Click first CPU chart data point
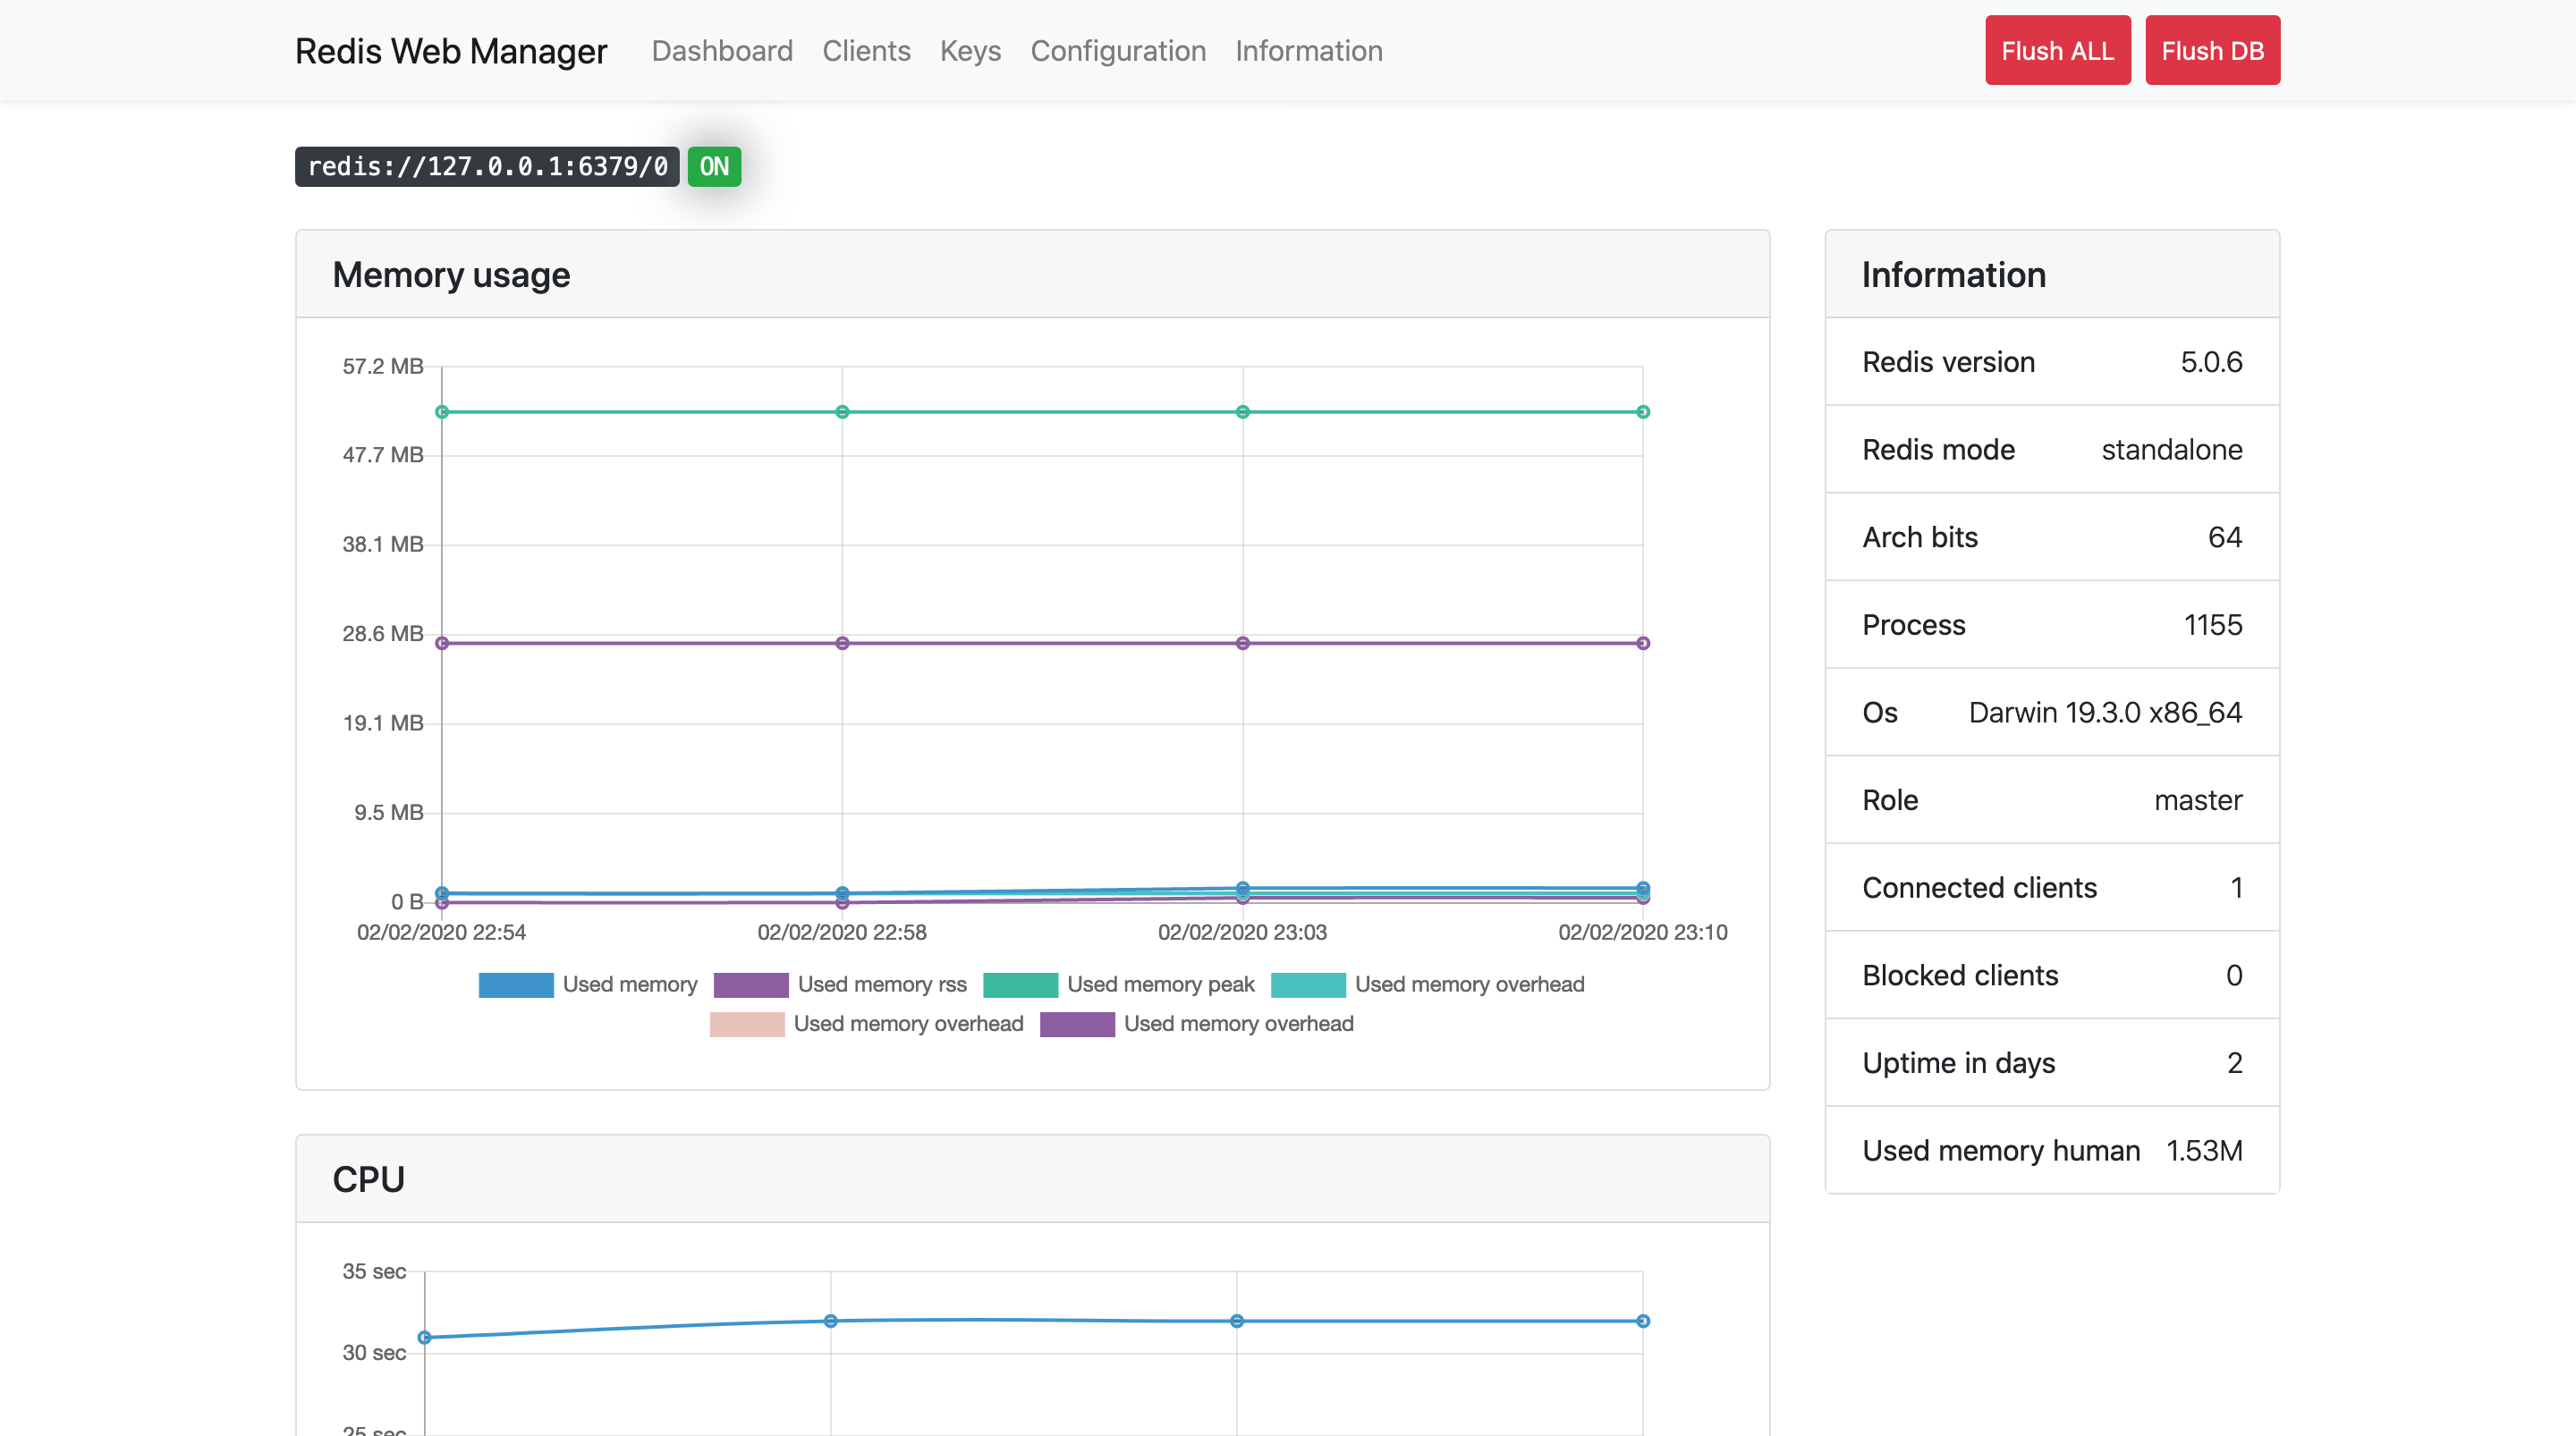Screen dimensions: 2576x1436 tap(424, 1337)
